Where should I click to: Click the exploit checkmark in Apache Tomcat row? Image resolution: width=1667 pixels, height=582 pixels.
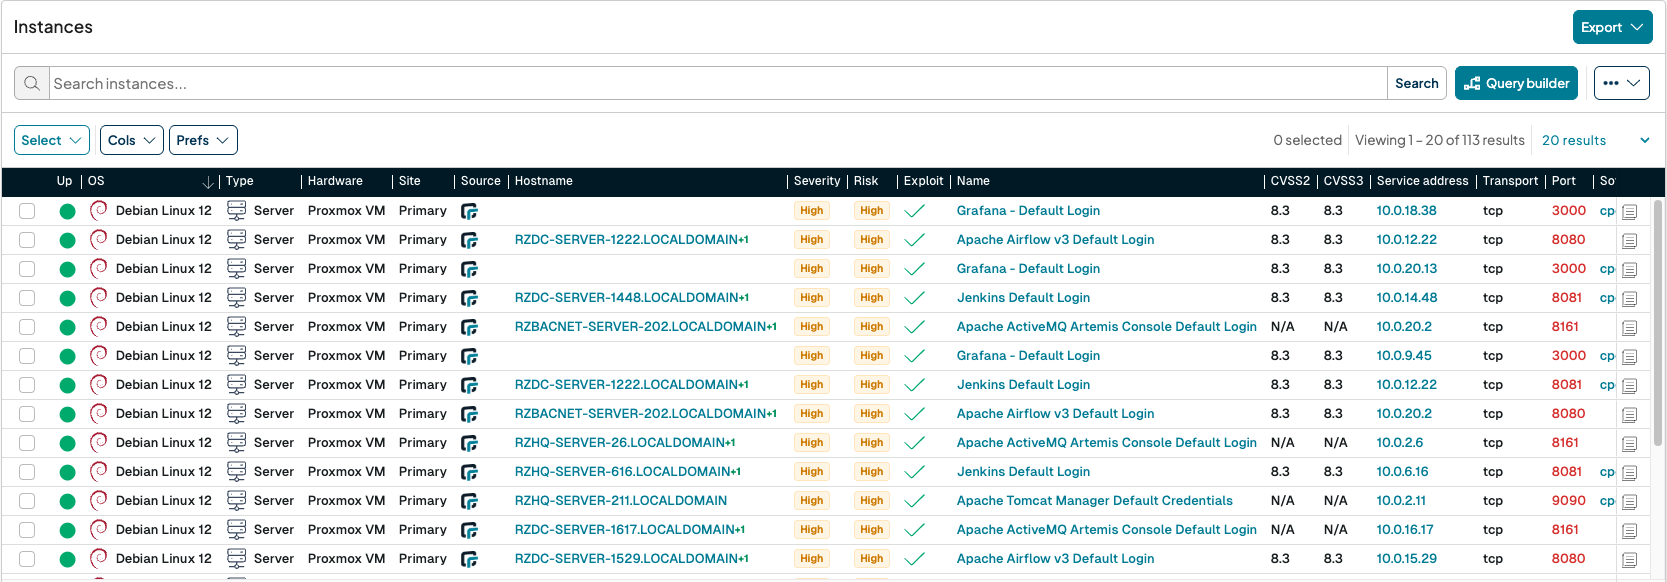[x=914, y=501]
